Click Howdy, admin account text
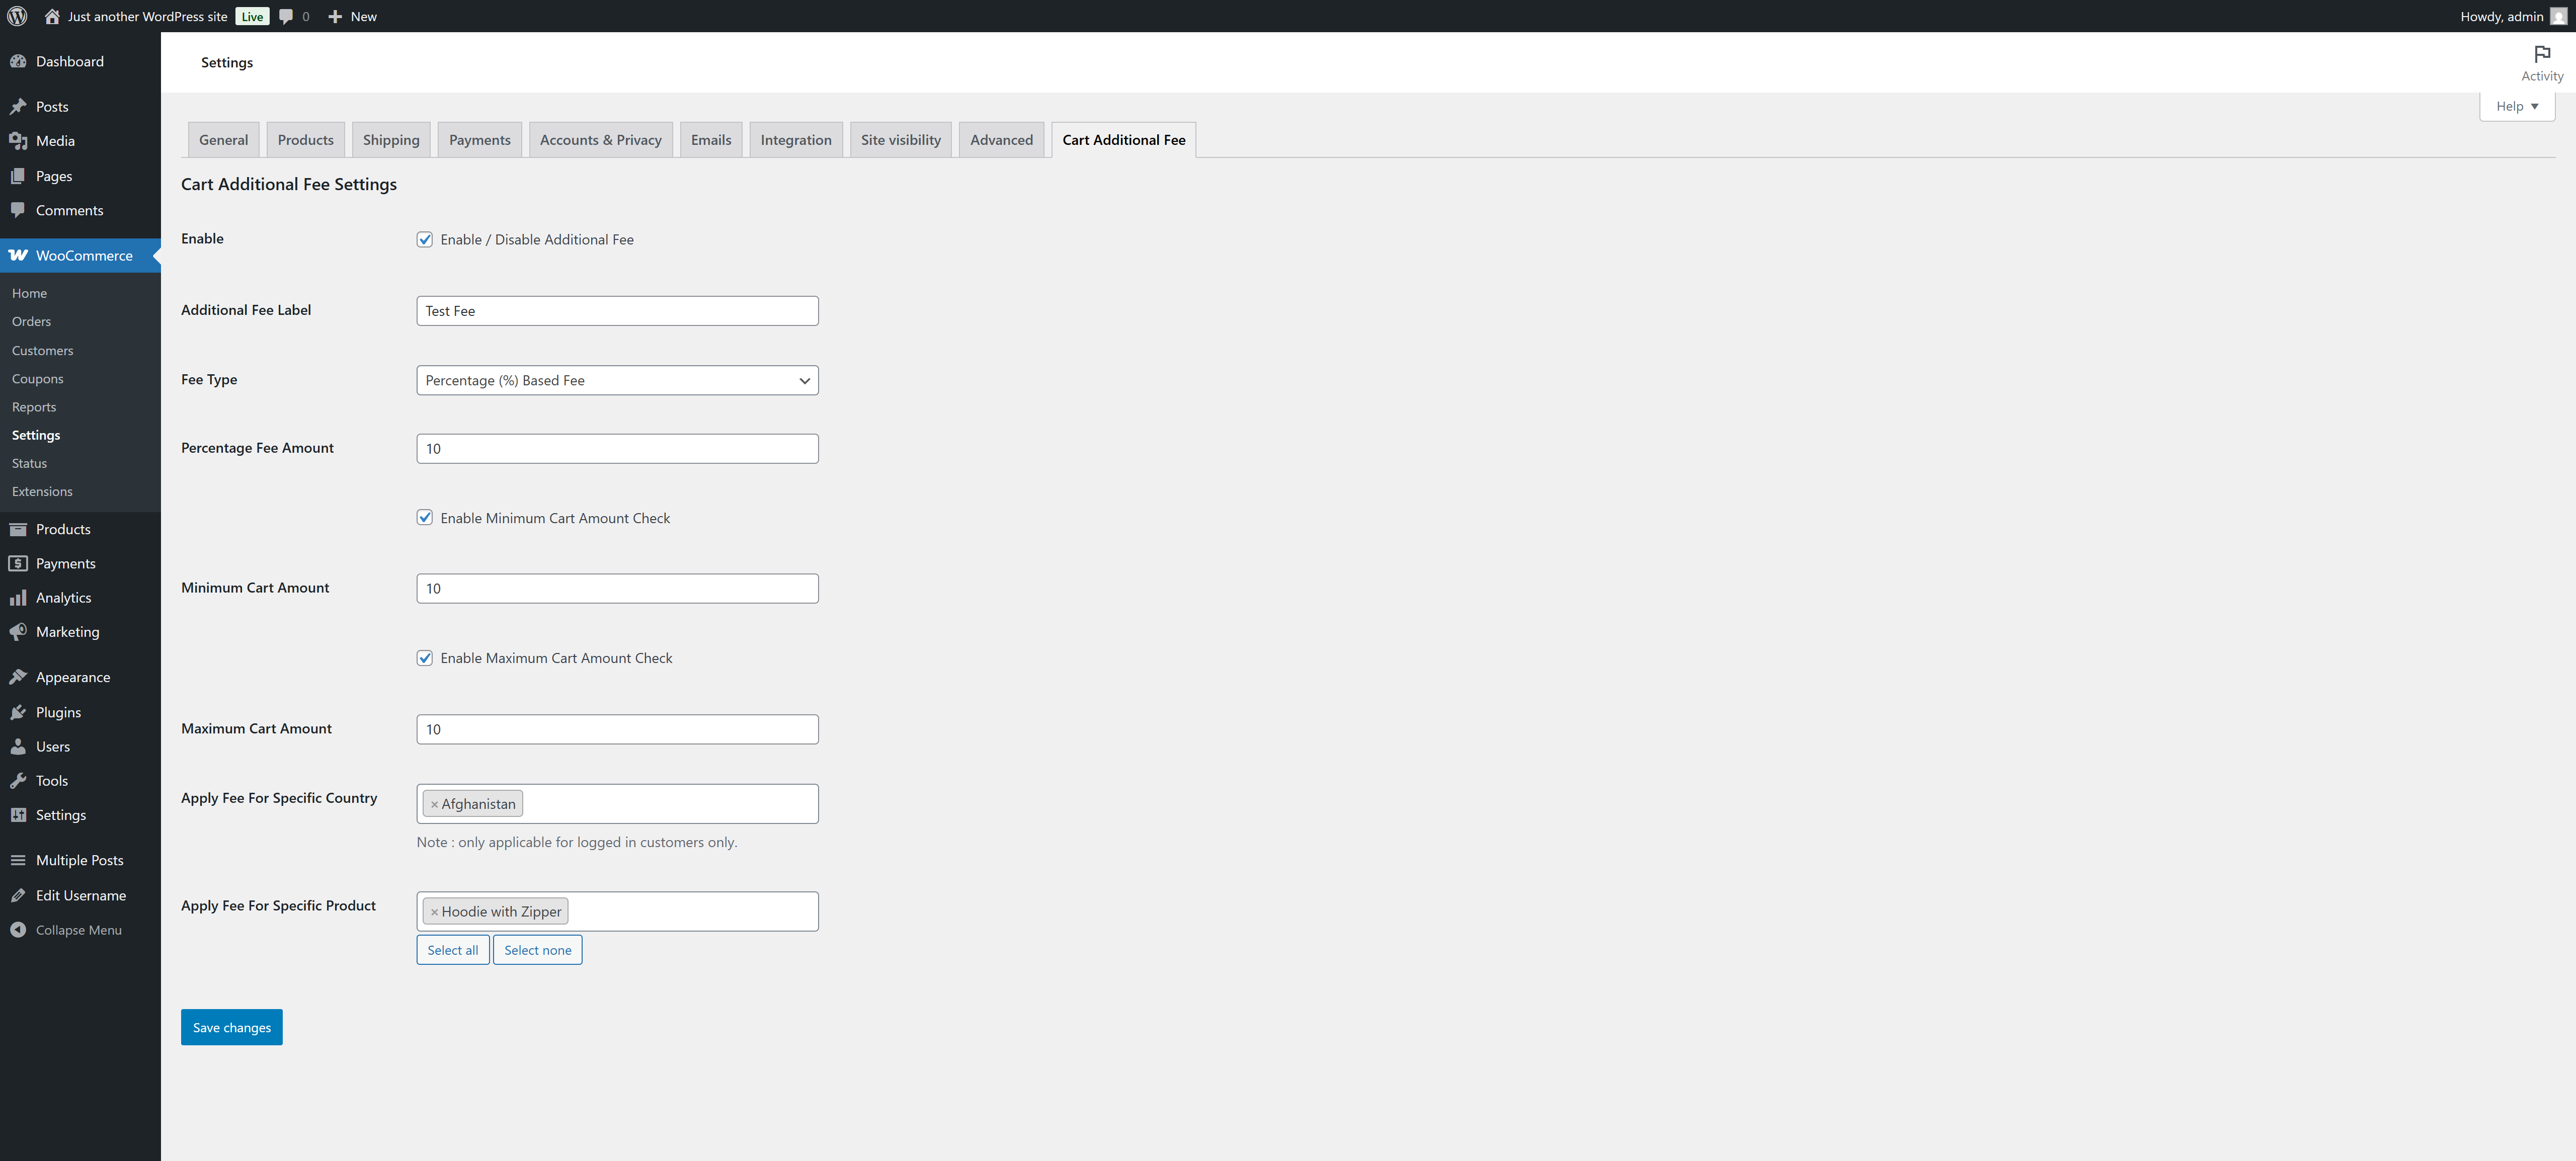The width and height of the screenshot is (2576, 1161). coord(2501,16)
